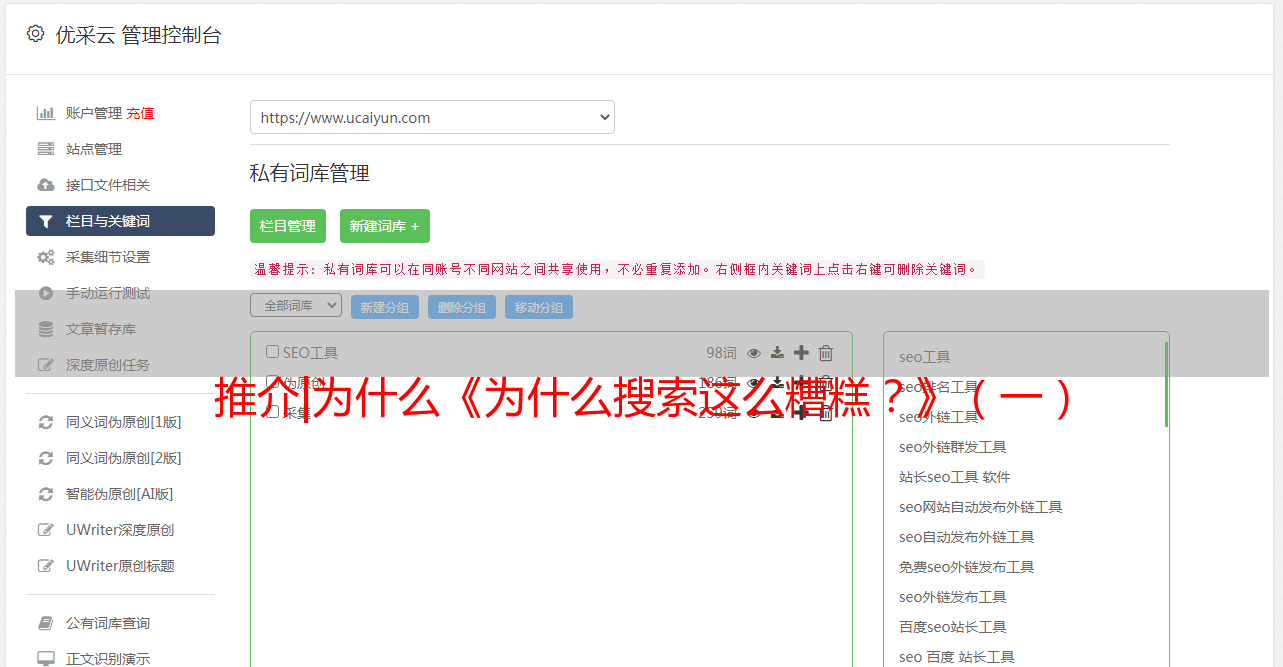
Task: Open 智能伪原创[AI版] in the sidebar
Action: pyautogui.click(x=120, y=494)
